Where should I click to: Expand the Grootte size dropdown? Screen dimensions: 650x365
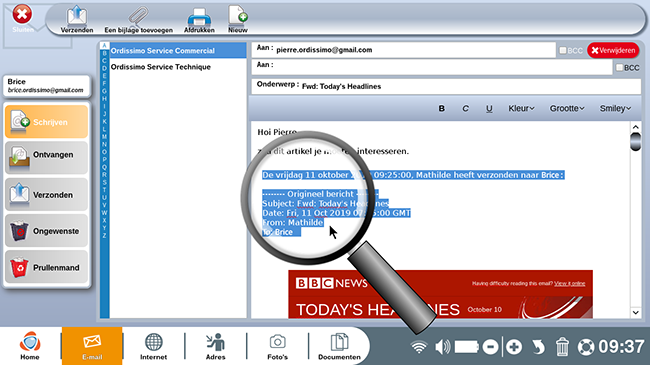click(567, 108)
